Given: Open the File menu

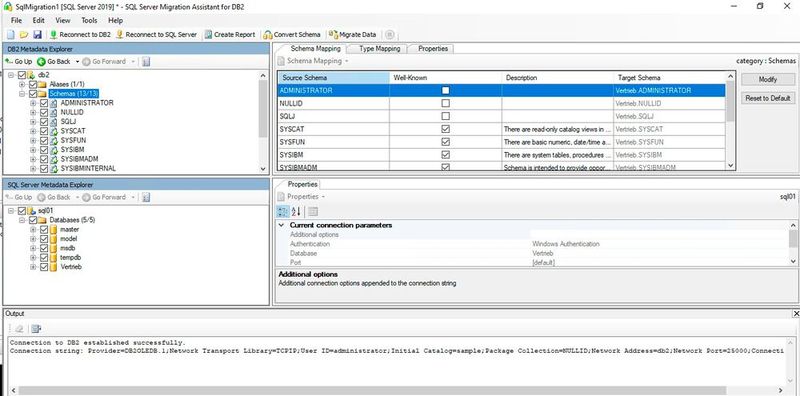Looking at the screenshot, I should (x=16, y=20).
